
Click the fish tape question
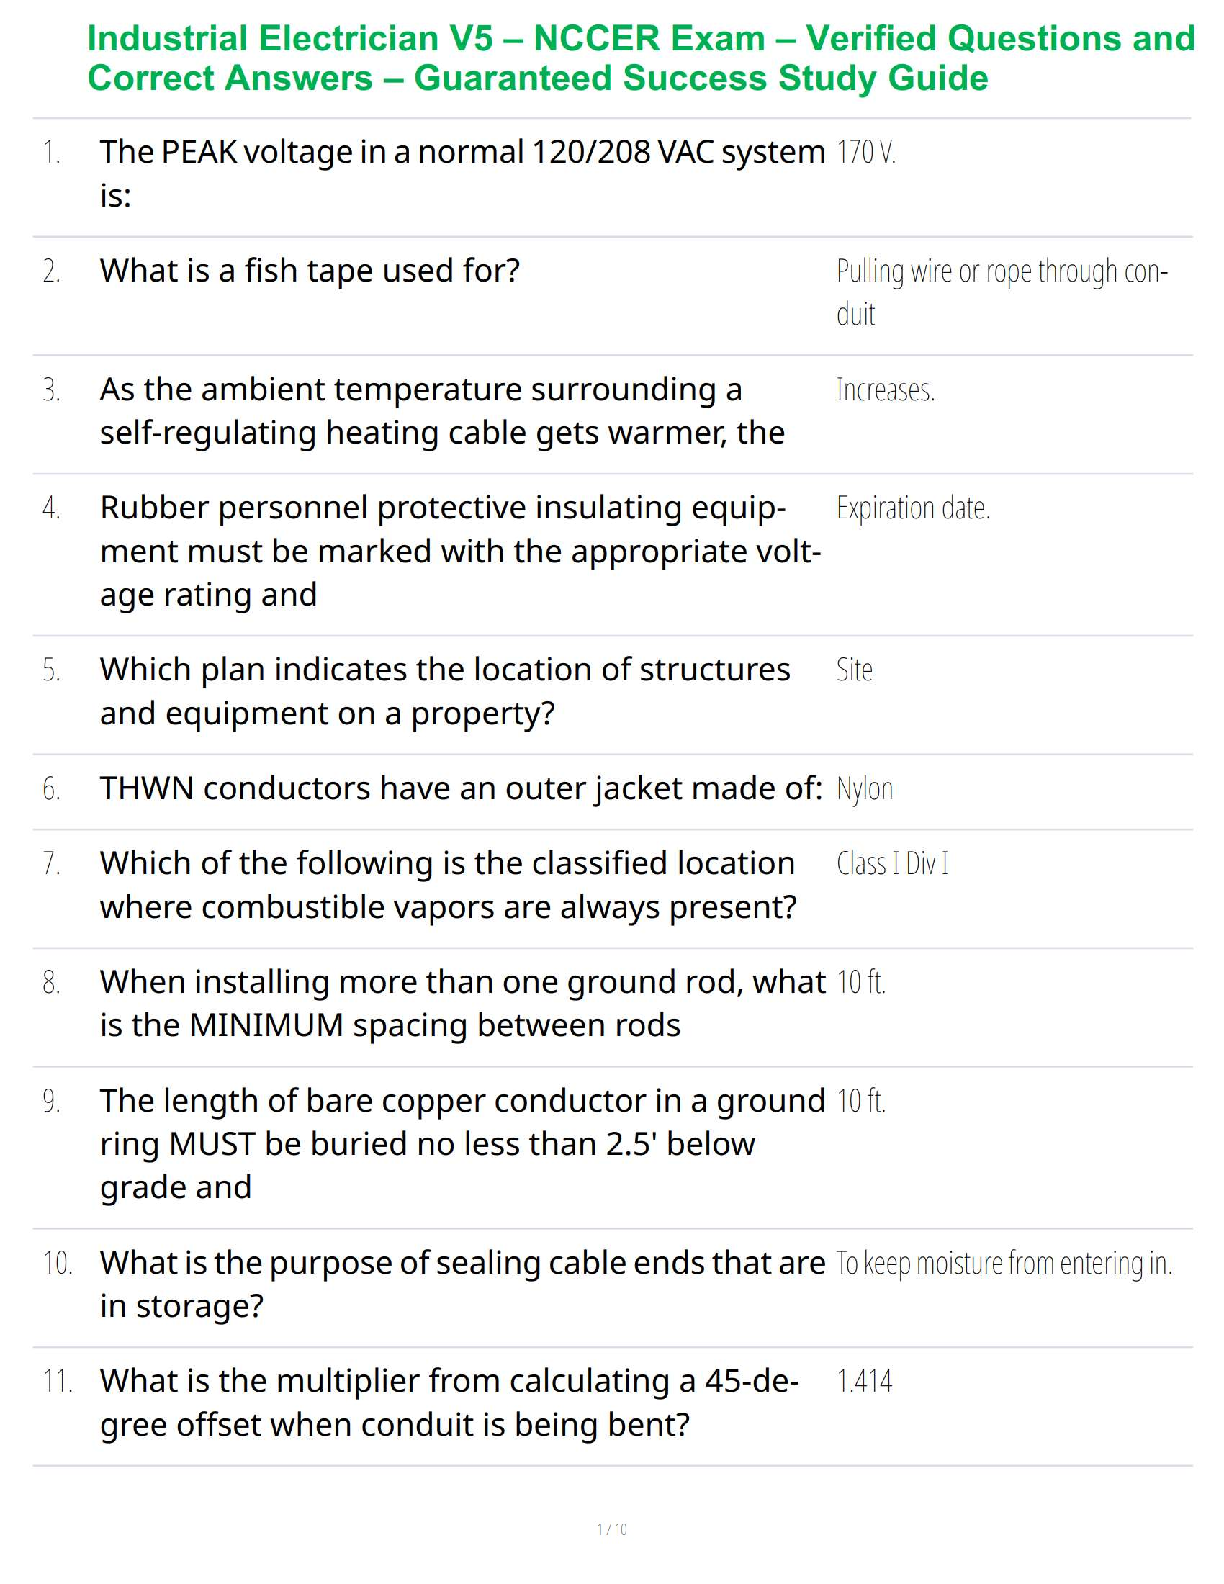[x=310, y=271]
